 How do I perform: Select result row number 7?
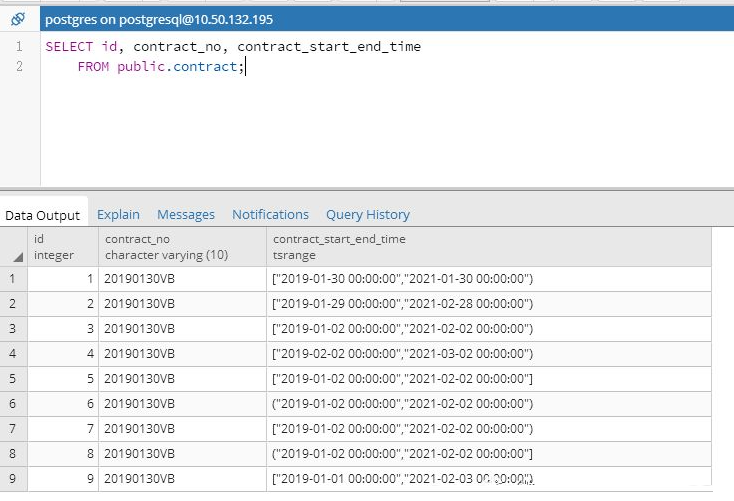point(14,429)
